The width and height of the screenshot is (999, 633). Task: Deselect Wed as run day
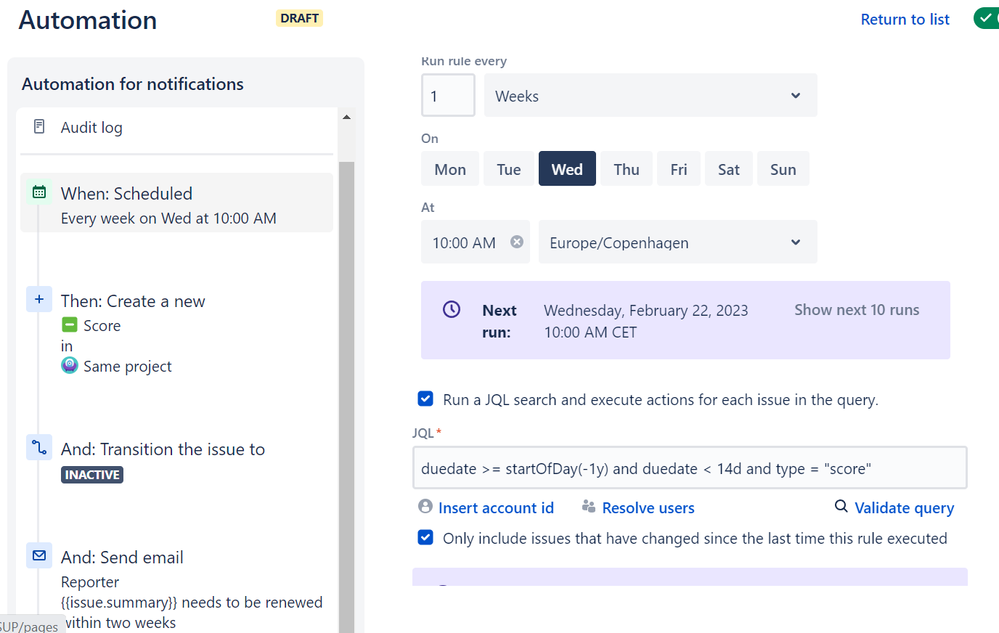click(x=567, y=169)
